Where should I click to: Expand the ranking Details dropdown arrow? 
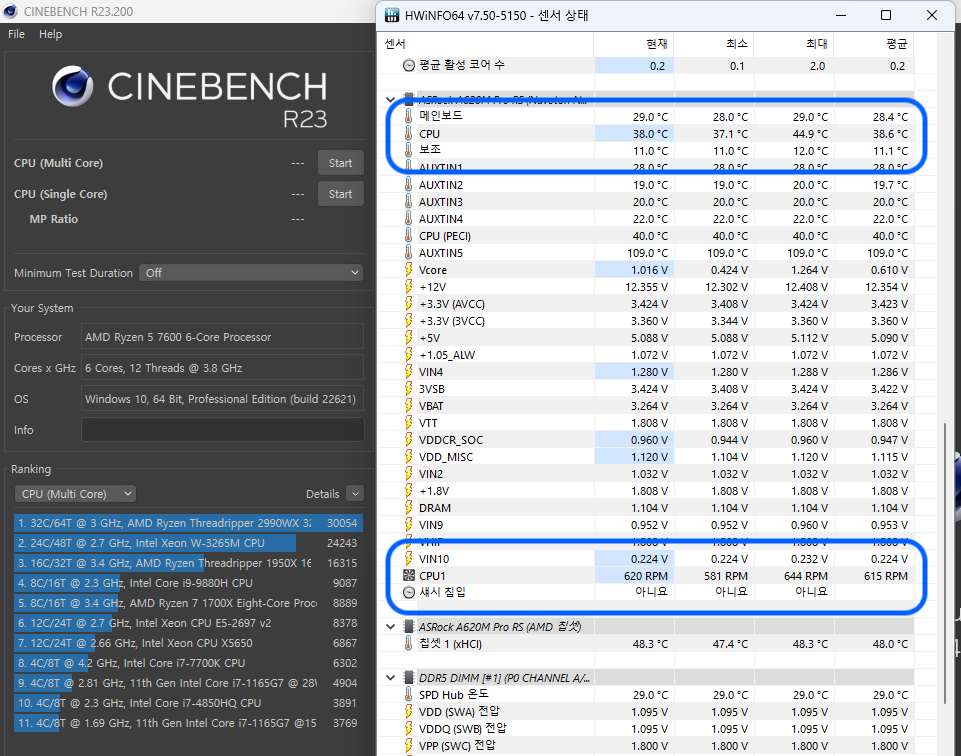pos(355,494)
